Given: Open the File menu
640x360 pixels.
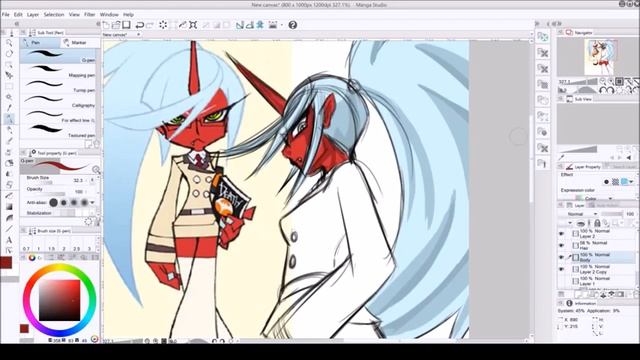Looking at the screenshot, I should (5, 15).
